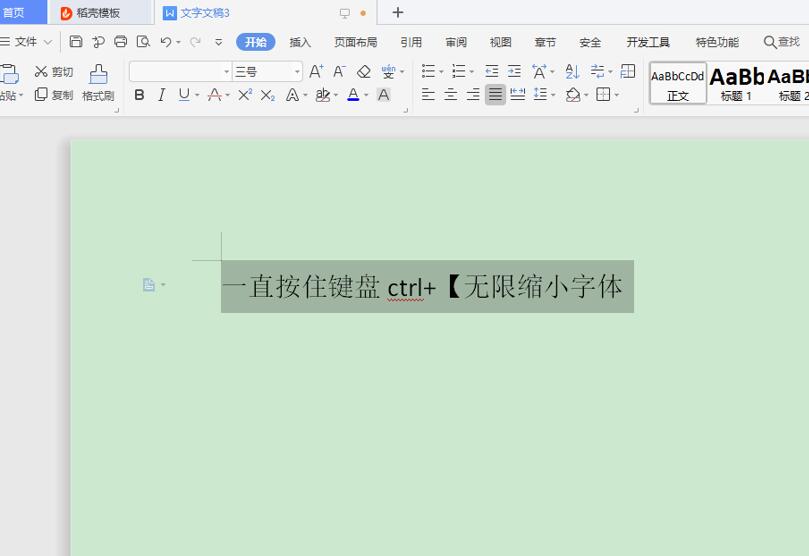809x556 pixels.
Task: Expand the 文件 menu arrow
Action: point(48,42)
